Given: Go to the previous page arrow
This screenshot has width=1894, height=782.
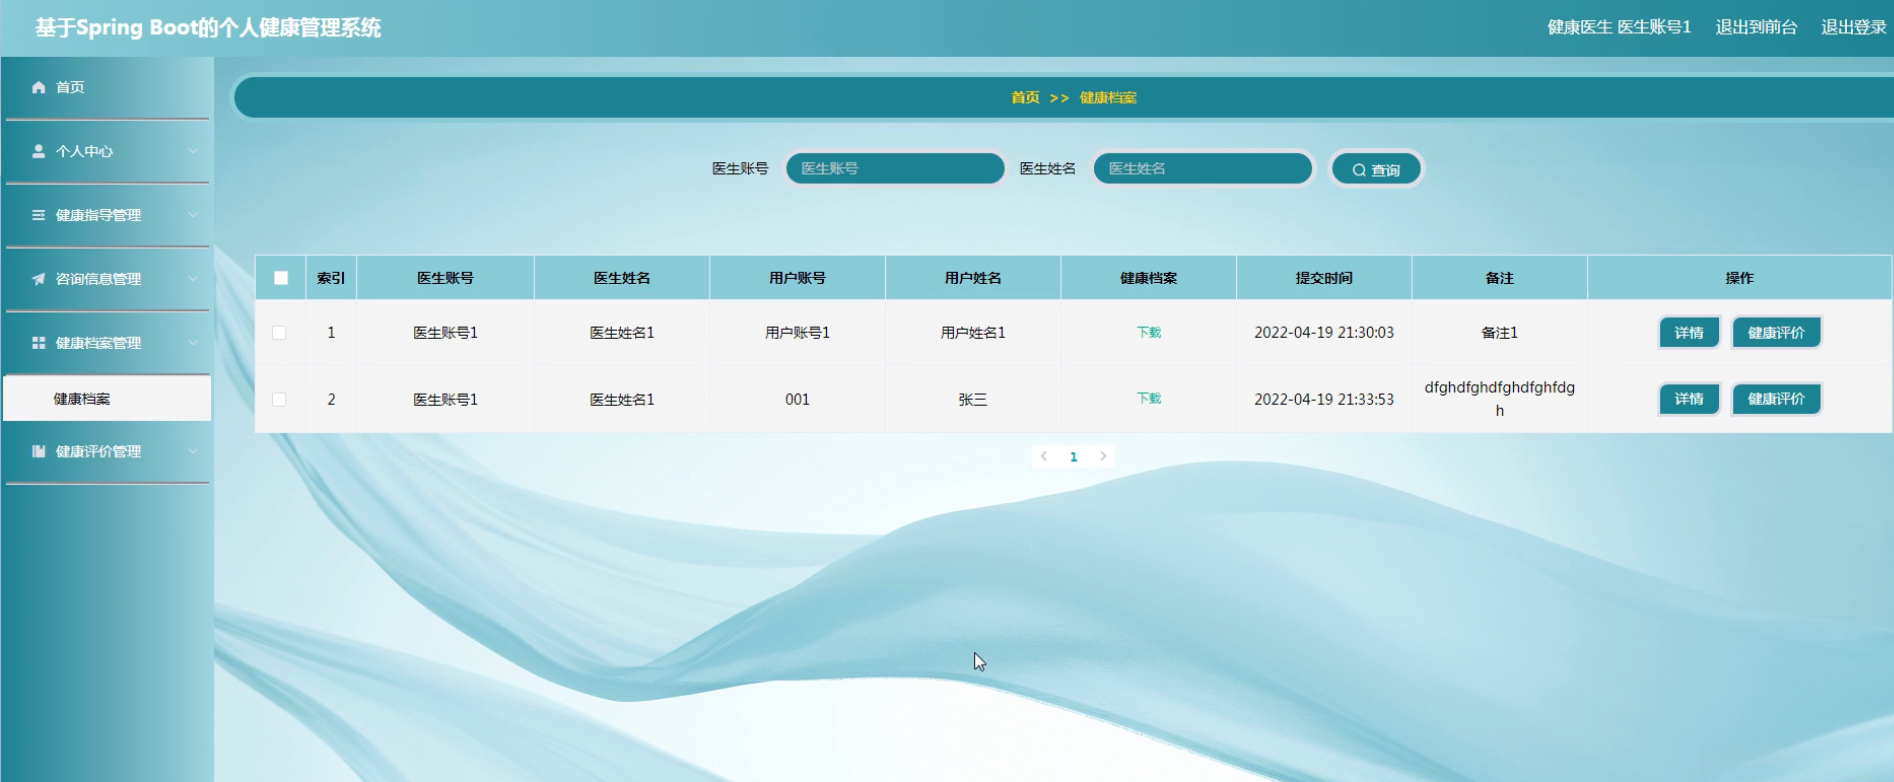Looking at the screenshot, I should tap(1044, 456).
